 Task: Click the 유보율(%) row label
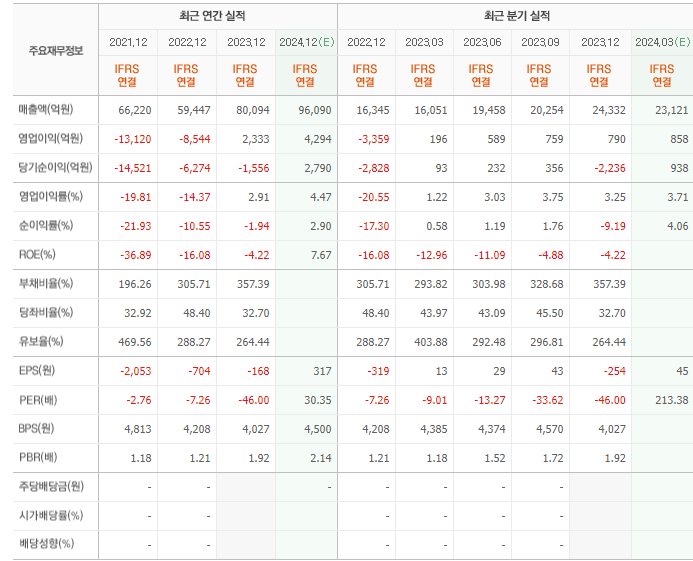(x=41, y=341)
